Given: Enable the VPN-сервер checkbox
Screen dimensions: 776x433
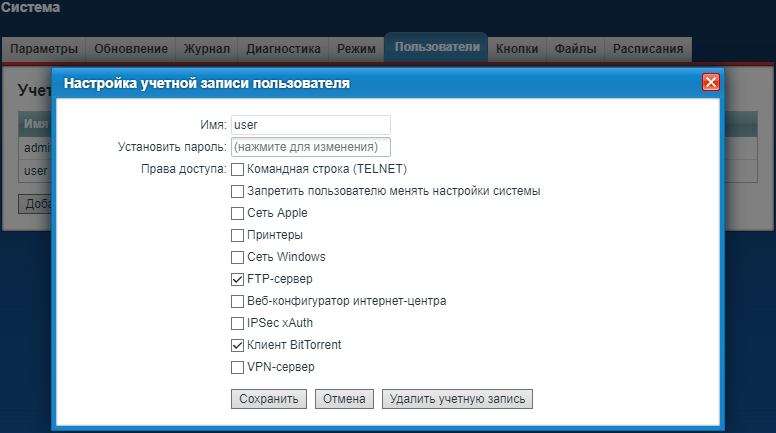Looking at the screenshot, I should click(x=238, y=367).
